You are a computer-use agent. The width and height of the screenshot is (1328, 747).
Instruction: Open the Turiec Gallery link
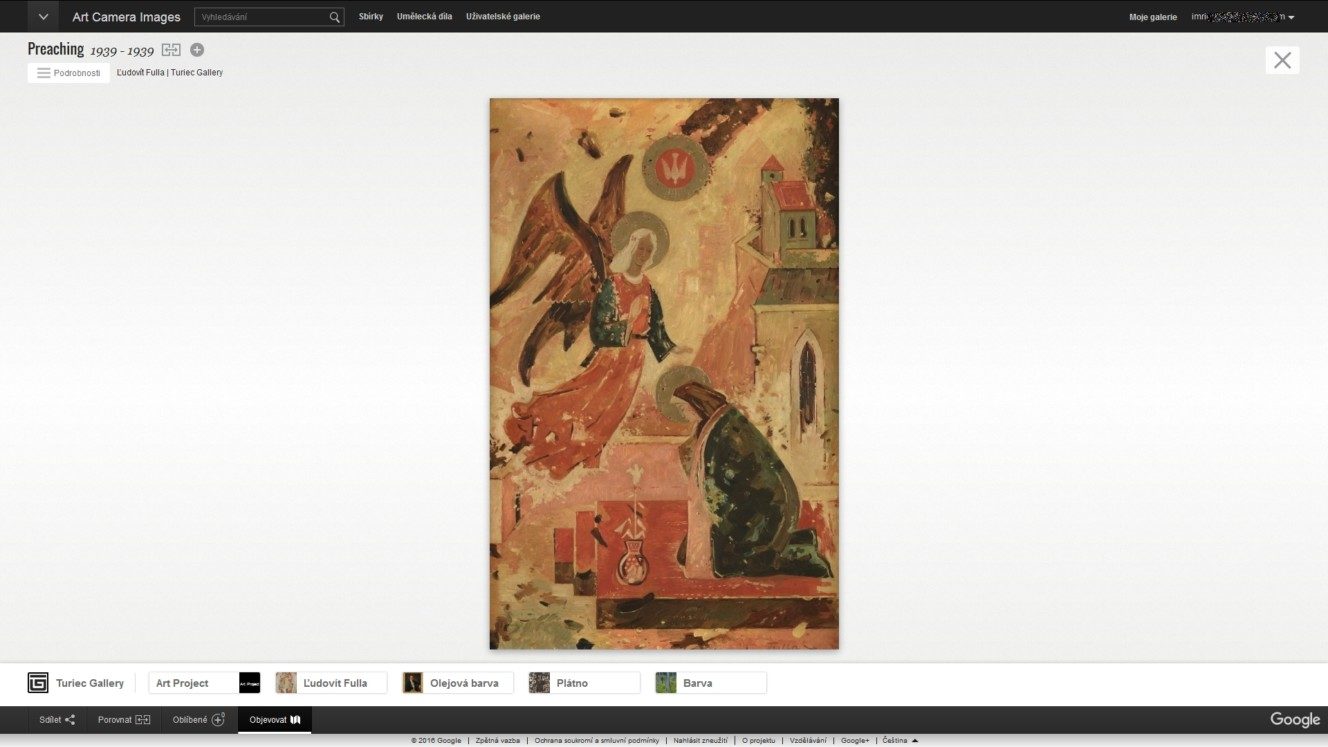pyautogui.click(x=90, y=683)
